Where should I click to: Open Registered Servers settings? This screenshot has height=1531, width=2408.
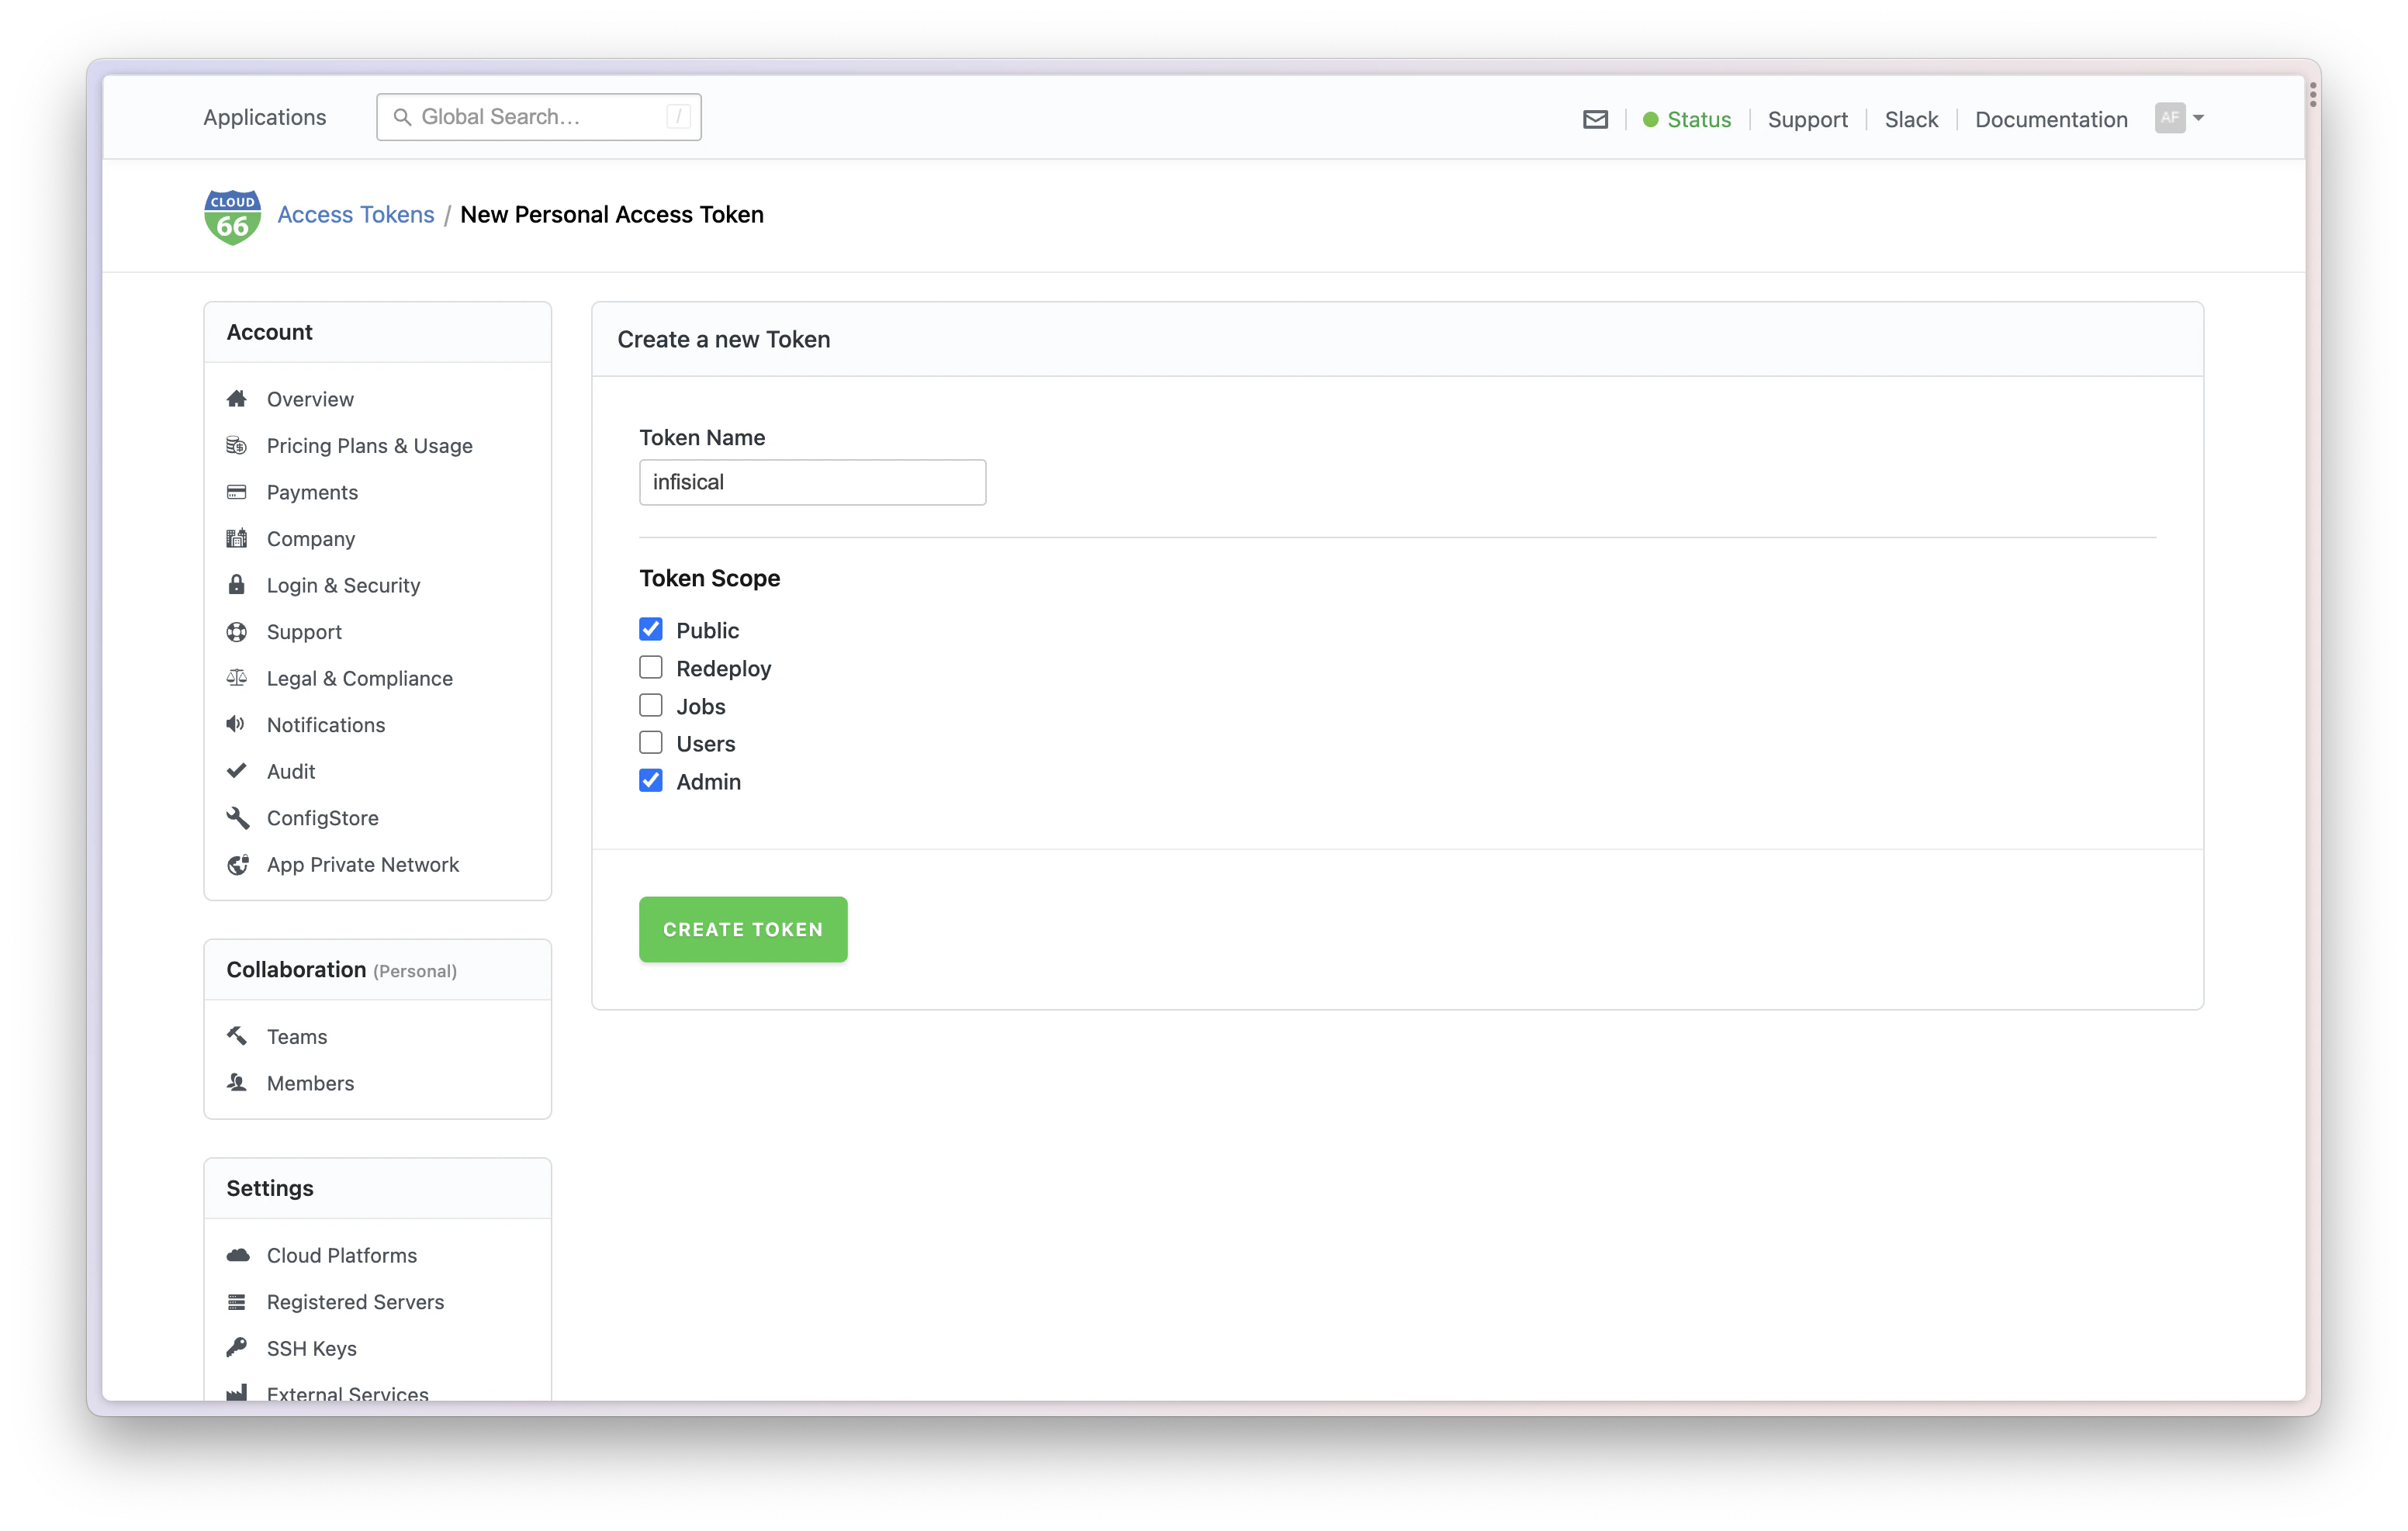coord(355,1302)
